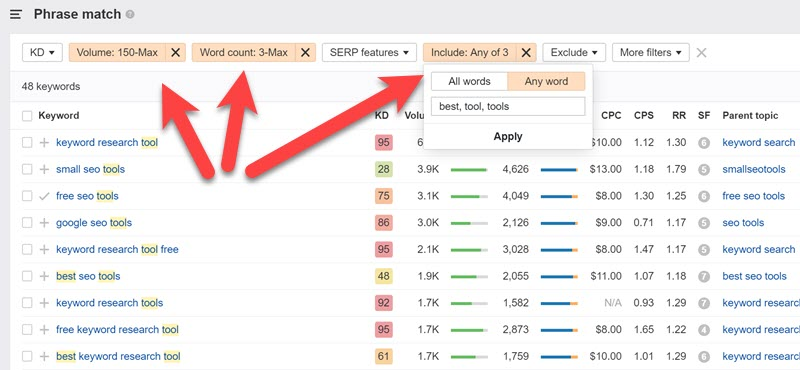
Task: Open the More filters dropdown
Action: 651,53
